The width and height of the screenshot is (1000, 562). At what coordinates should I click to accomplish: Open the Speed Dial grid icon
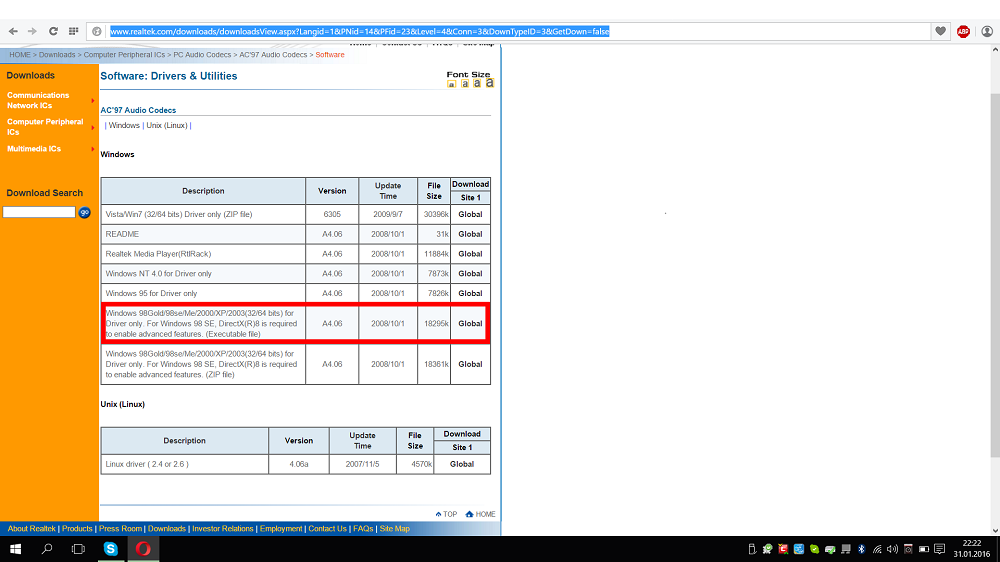[x=73, y=31]
